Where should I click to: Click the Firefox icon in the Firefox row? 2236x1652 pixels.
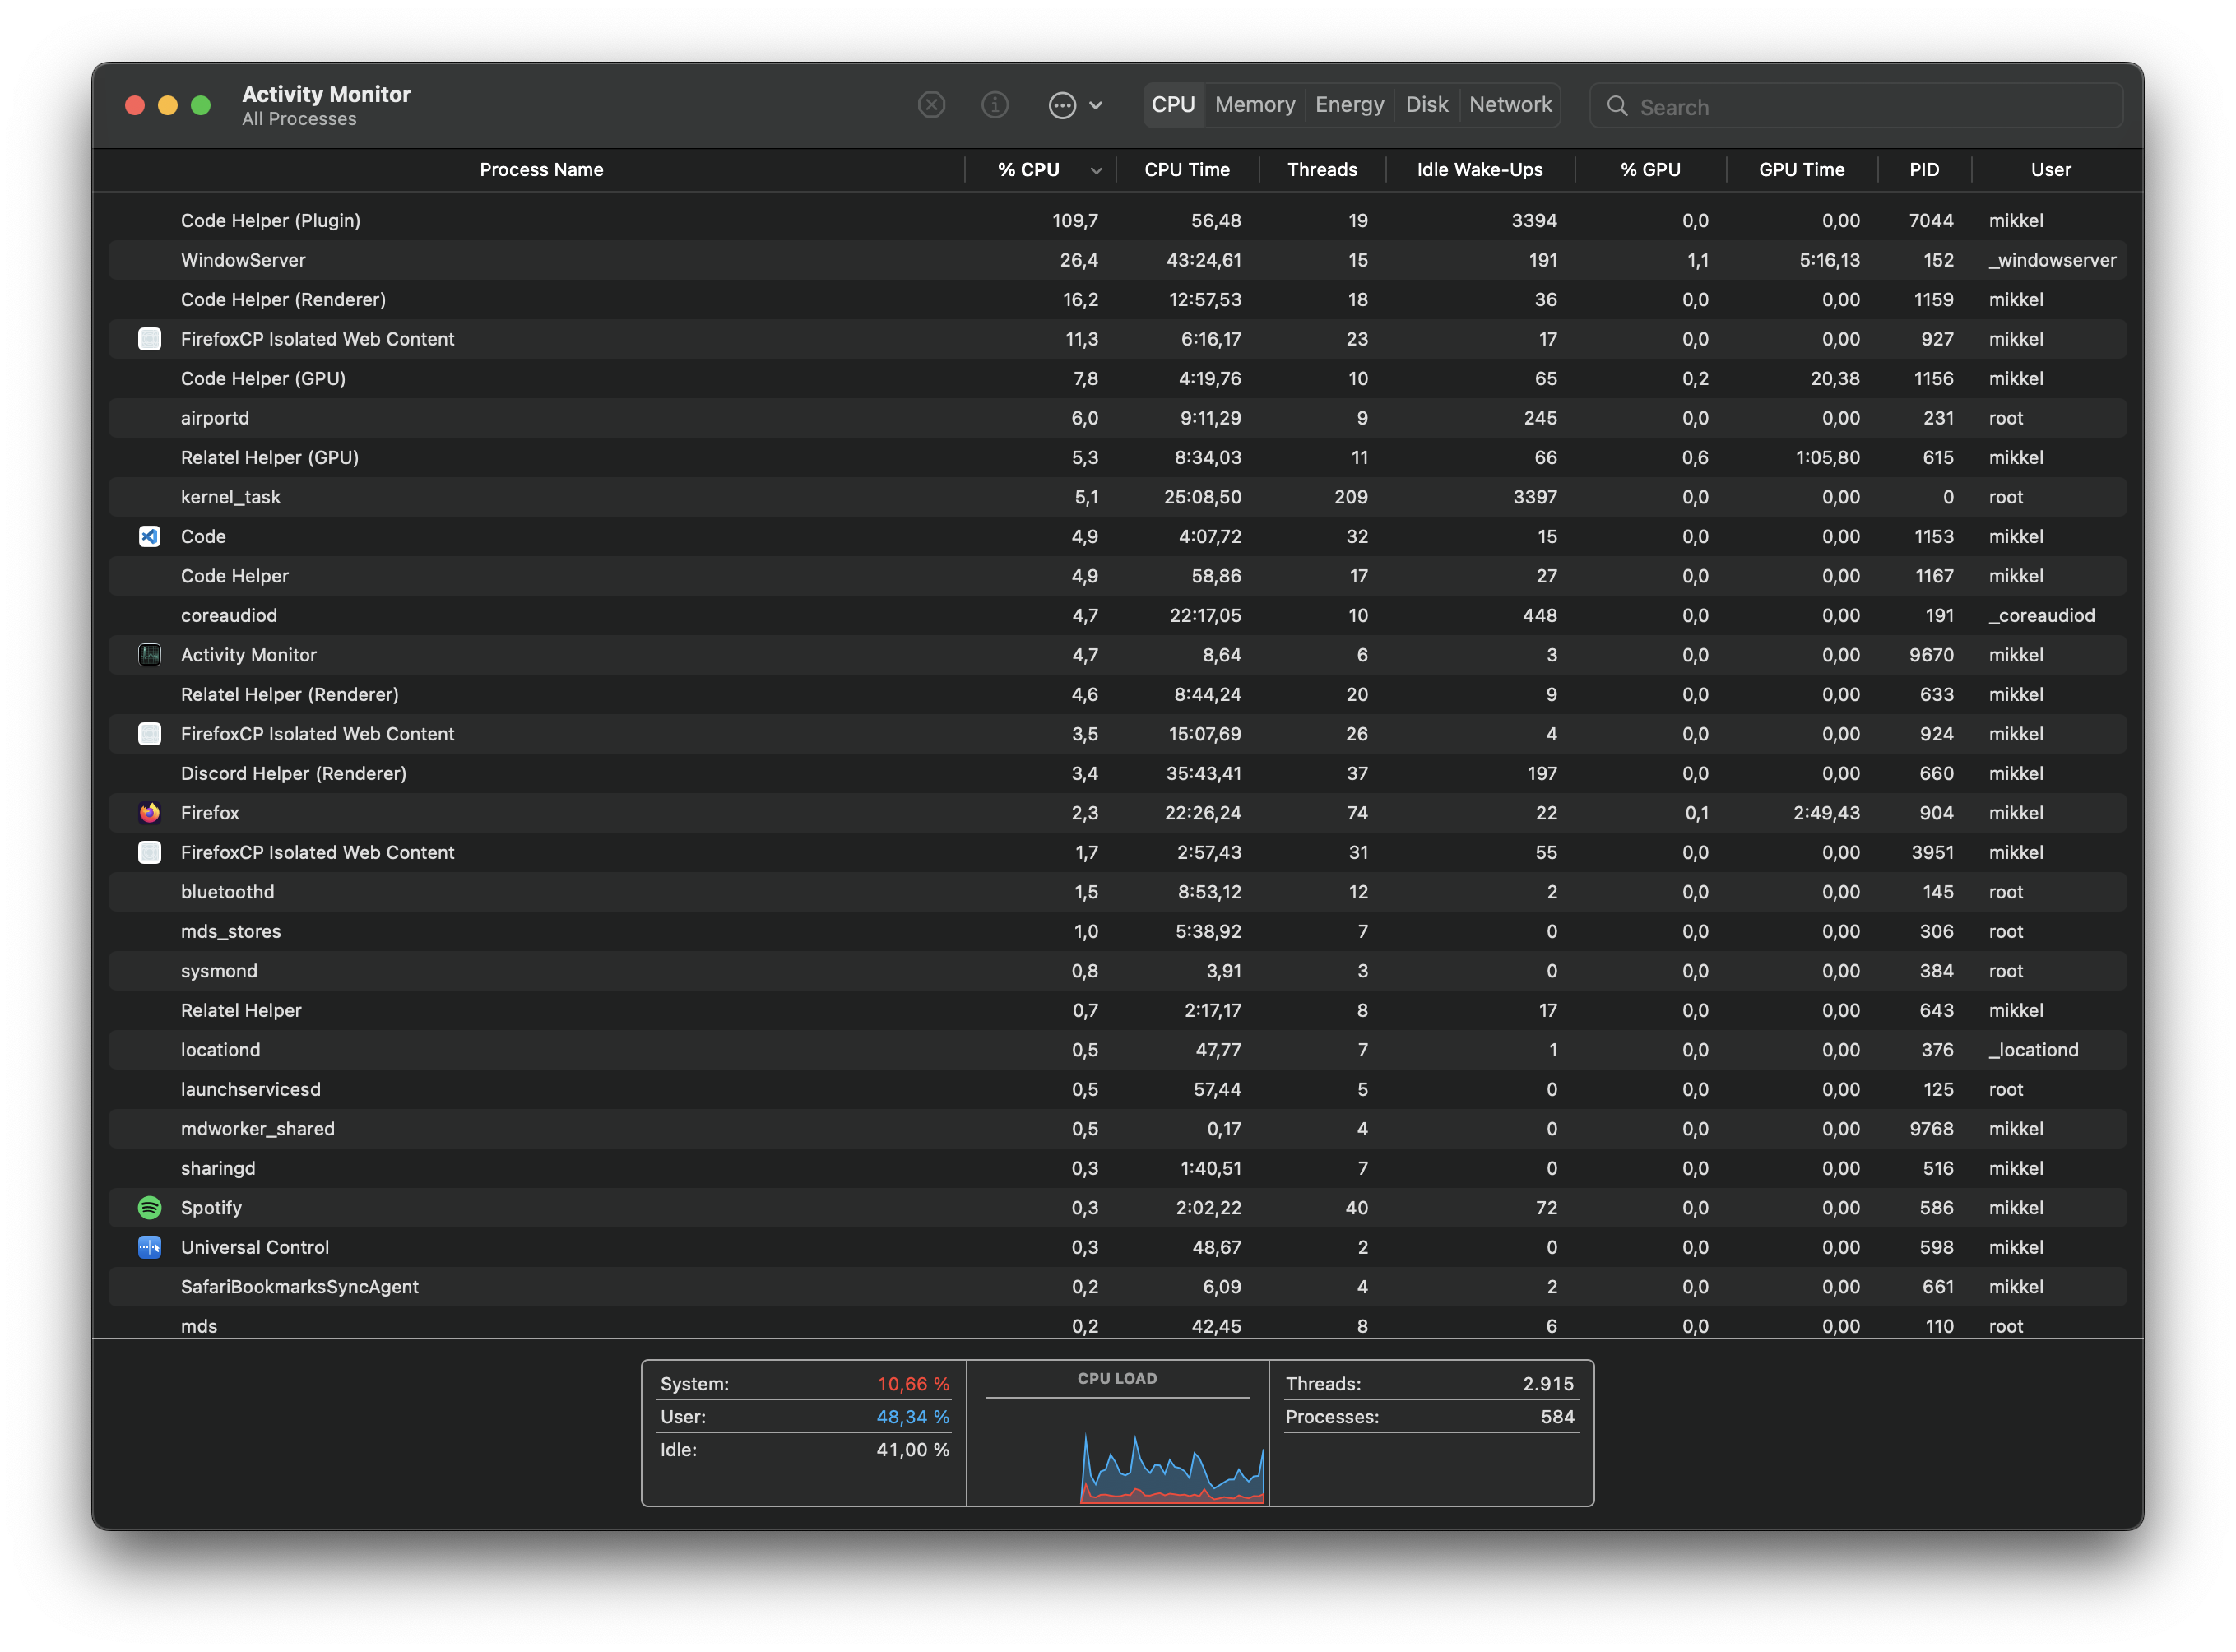tap(149, 813)
